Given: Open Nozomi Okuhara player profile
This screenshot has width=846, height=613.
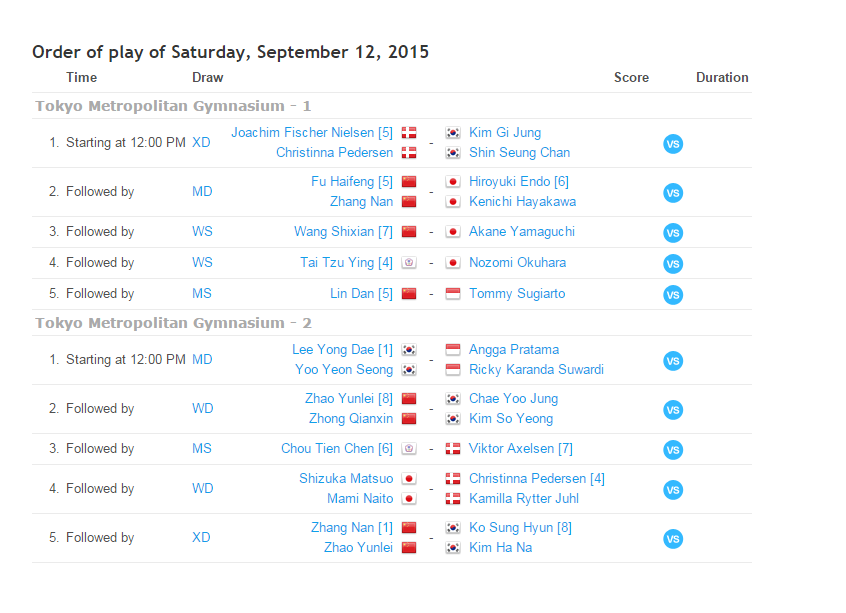Looking at the screenshot, I should click(517, 263).
